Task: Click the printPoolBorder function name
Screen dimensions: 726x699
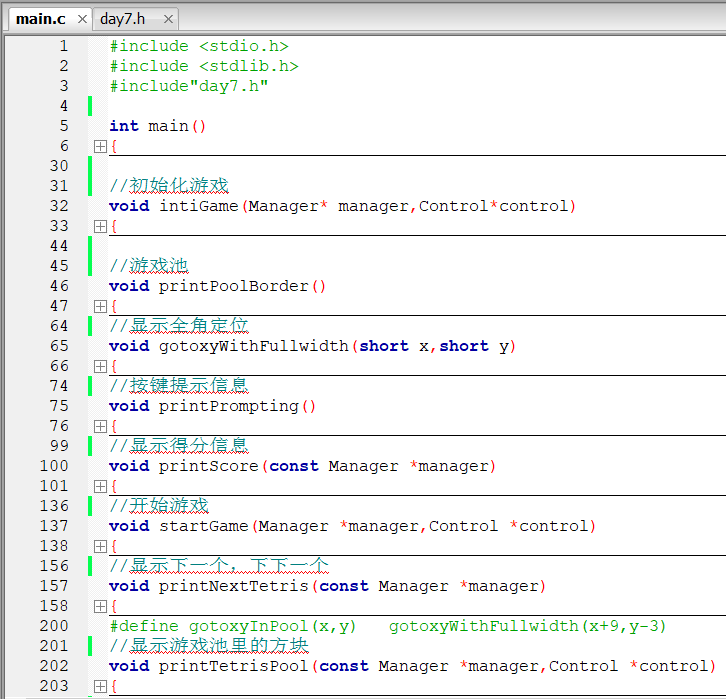Action: [x=234, y=286]
